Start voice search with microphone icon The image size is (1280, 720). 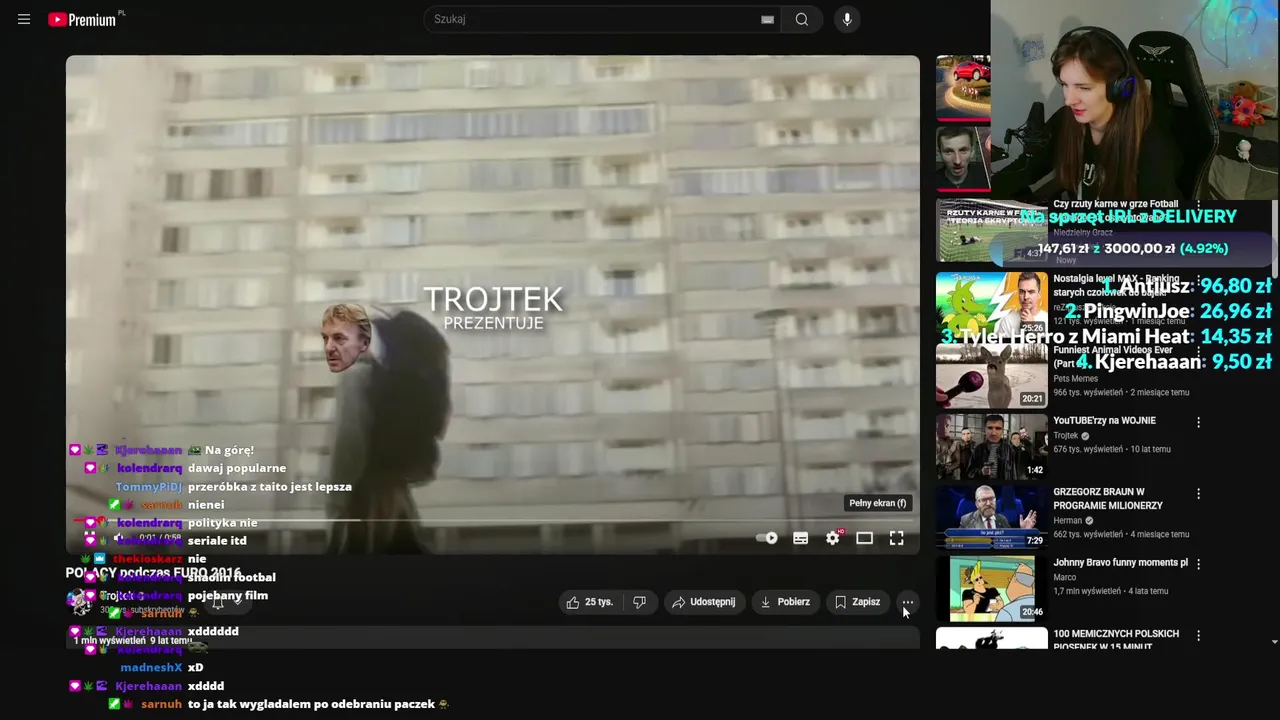click(x=847, y=19)
